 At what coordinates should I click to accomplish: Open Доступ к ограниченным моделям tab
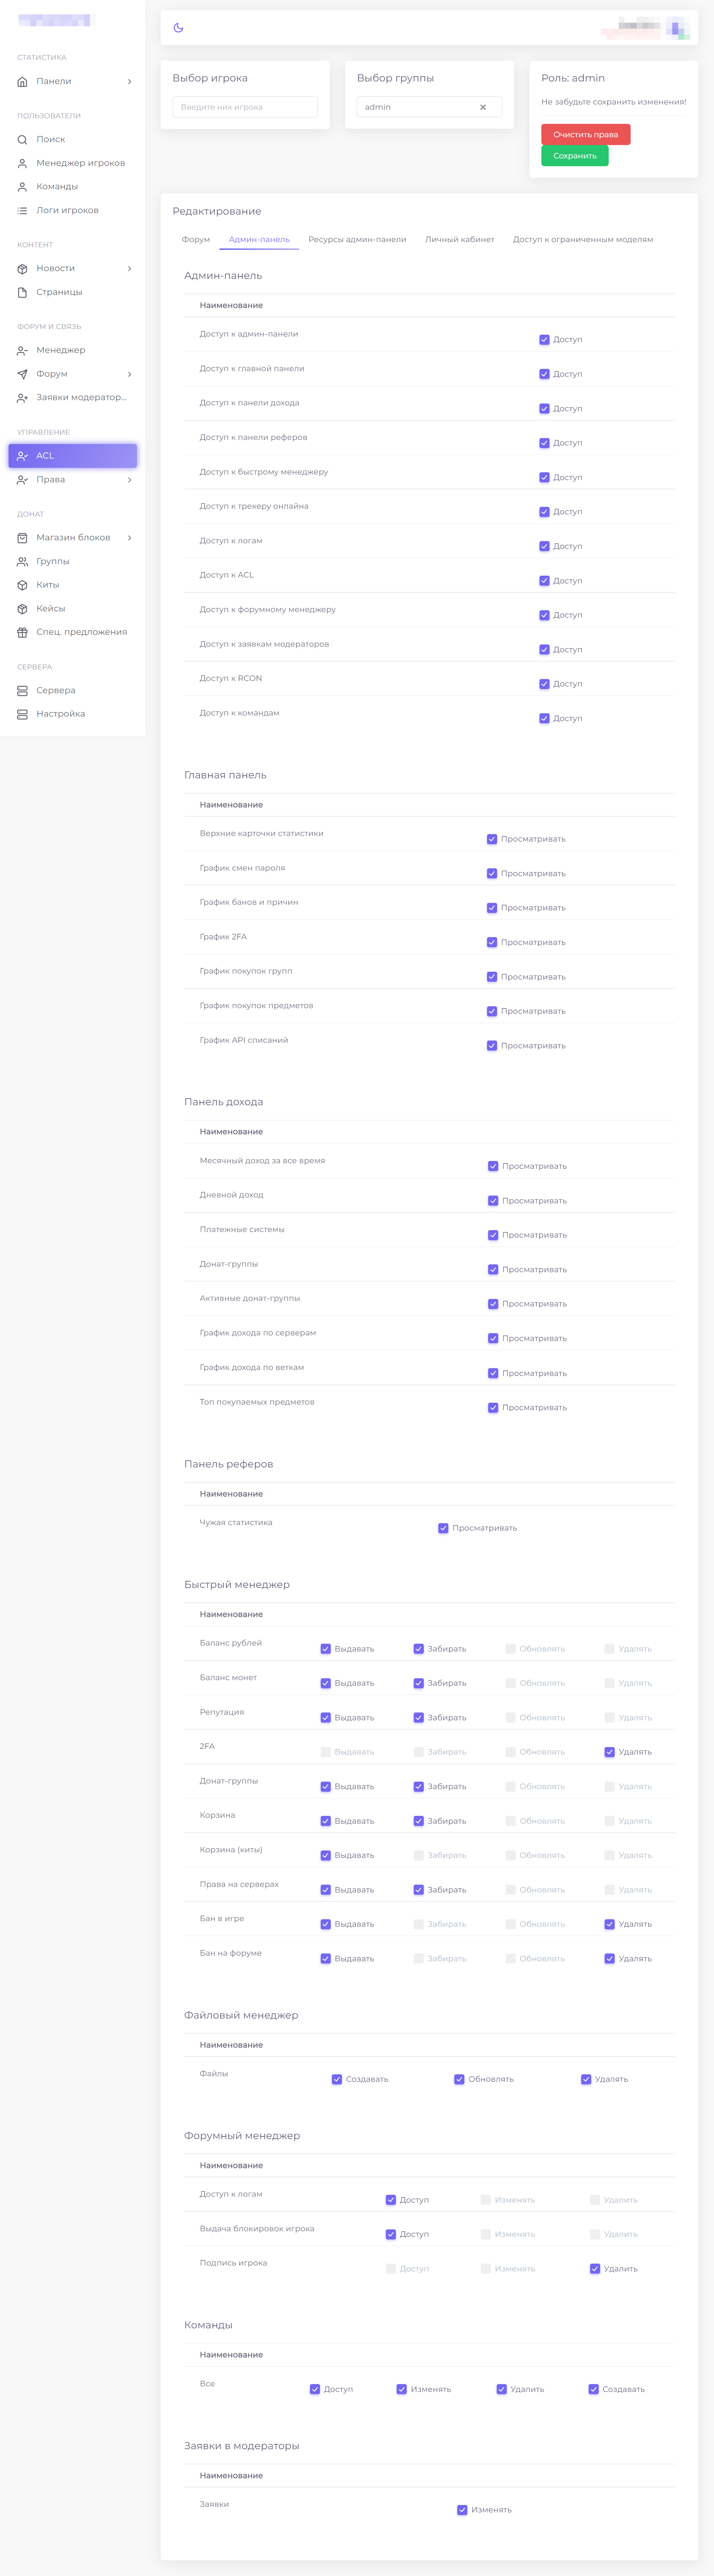coord(583,240)
